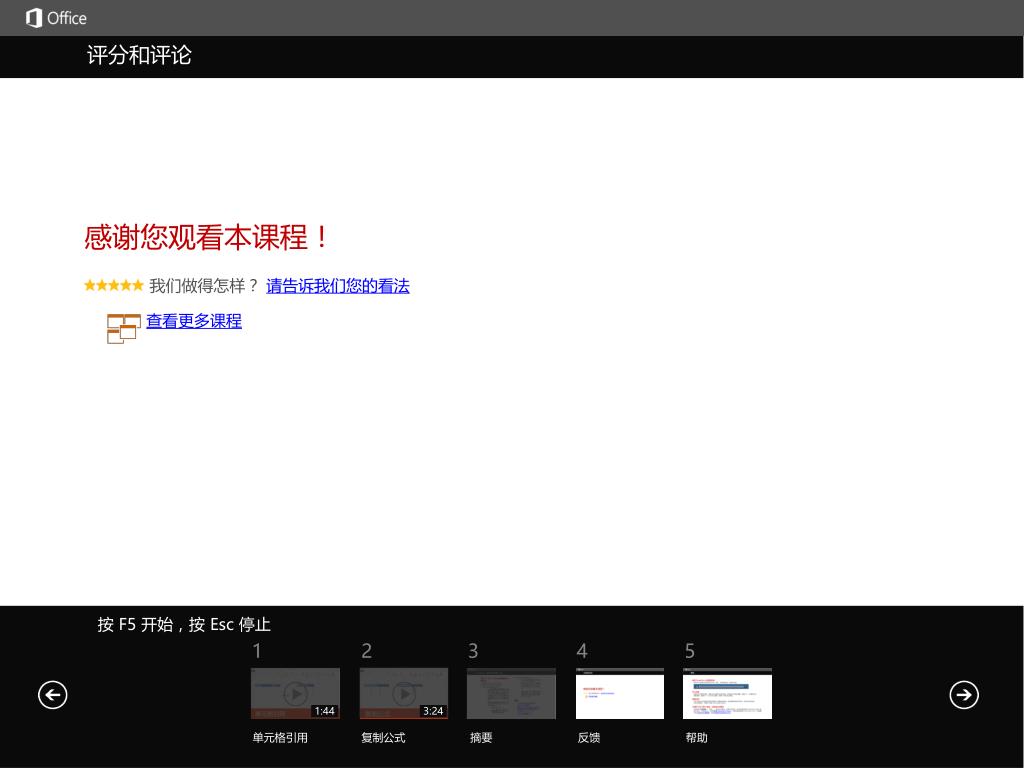Play video 2 复制公式 thumbnail
The image size is (1024, 768).
point(404,694)
